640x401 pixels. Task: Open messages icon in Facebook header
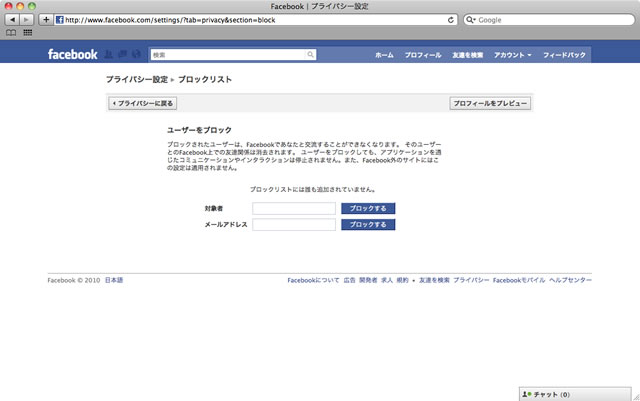[122, 54]
